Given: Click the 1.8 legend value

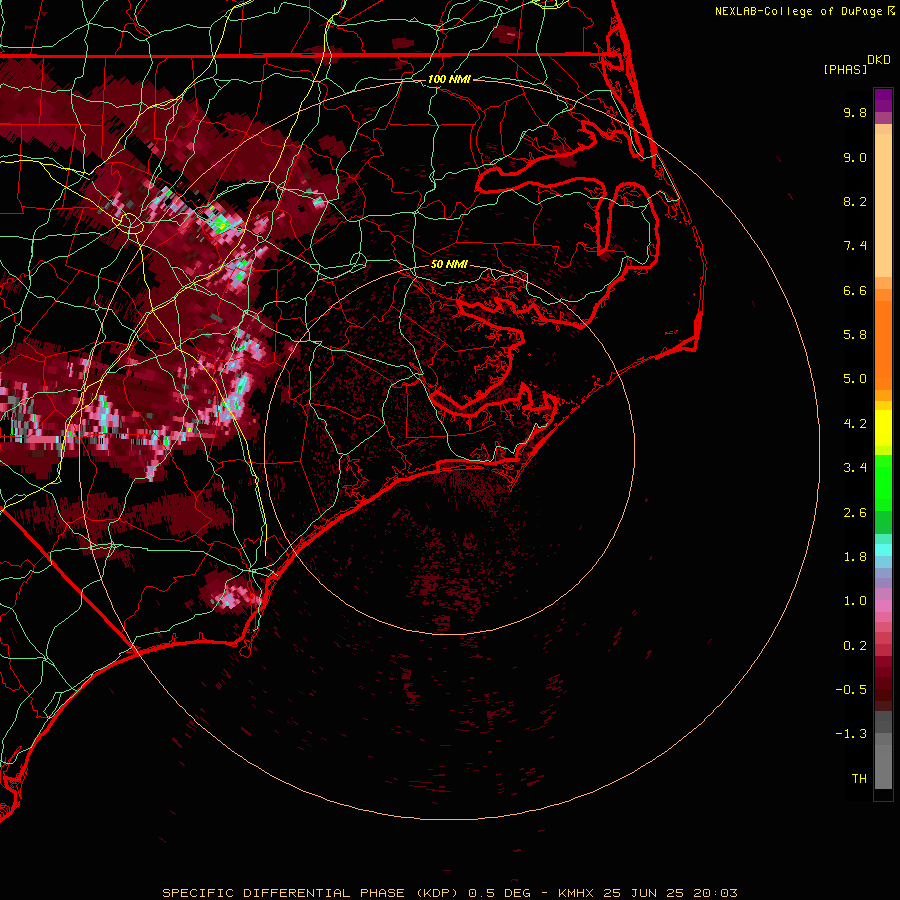Looking at the screenshot, I should (855, 557).
